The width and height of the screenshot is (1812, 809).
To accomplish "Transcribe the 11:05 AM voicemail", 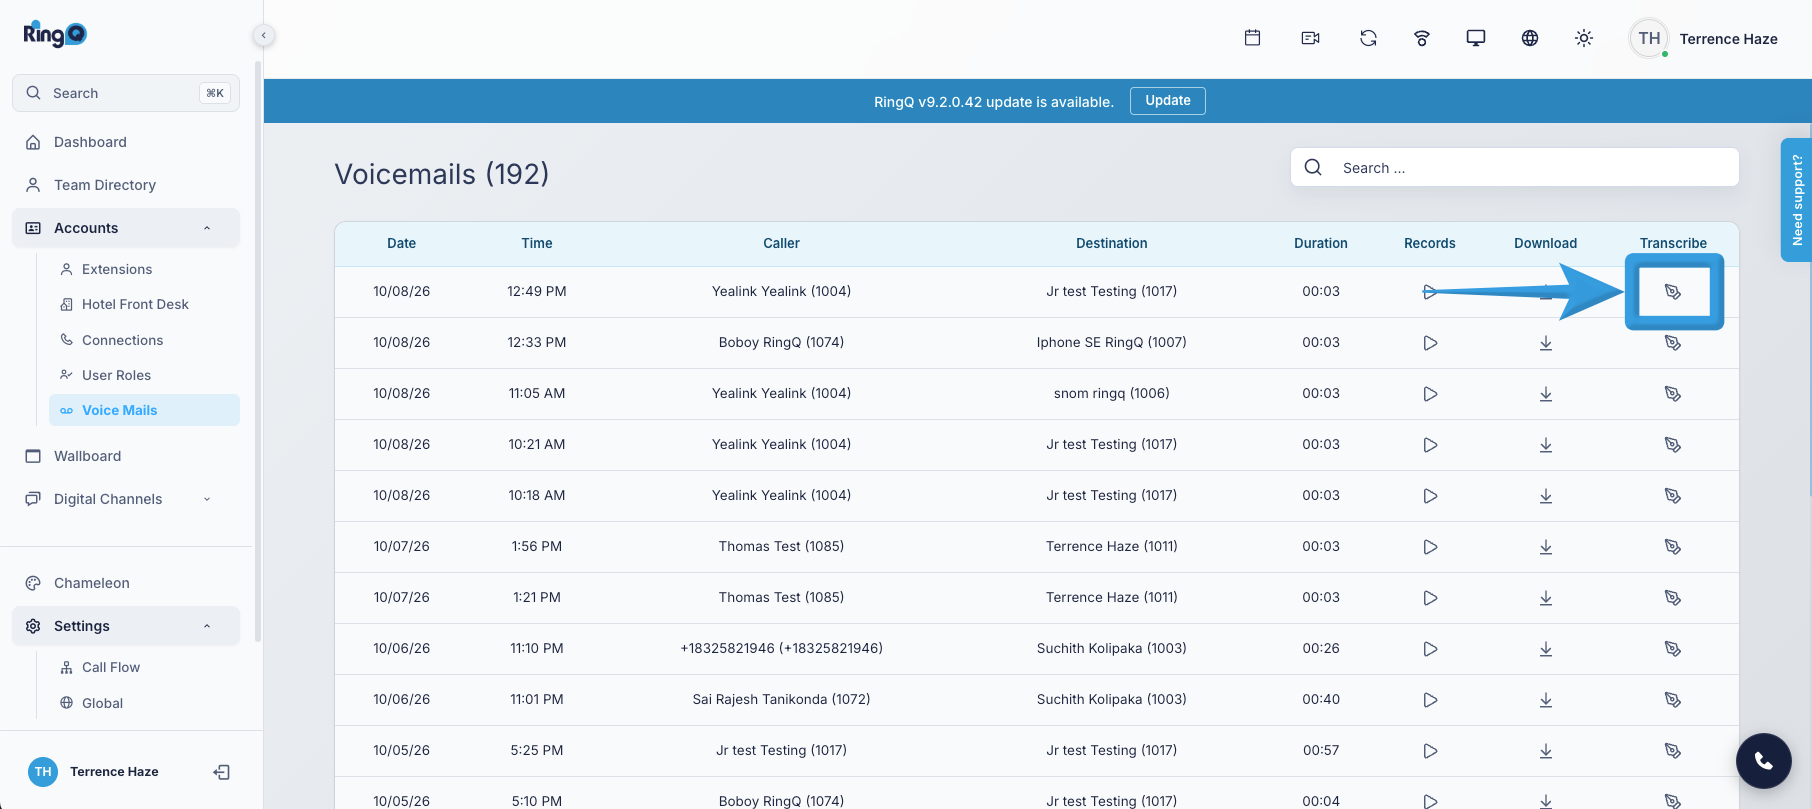I will pyautogui.click(x=1673, y=394).
